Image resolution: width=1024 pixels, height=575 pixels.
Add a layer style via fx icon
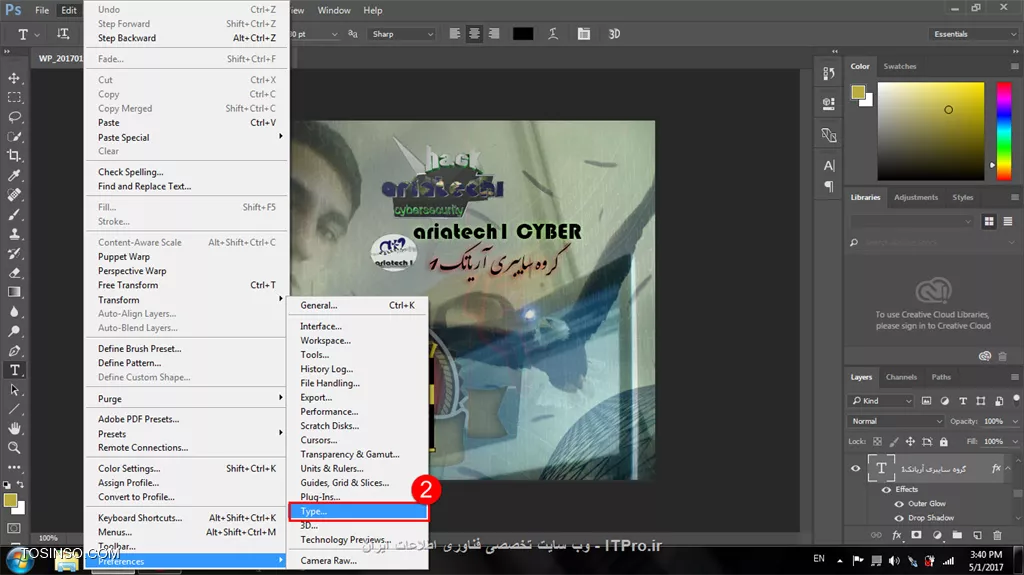tap(897, 535)
